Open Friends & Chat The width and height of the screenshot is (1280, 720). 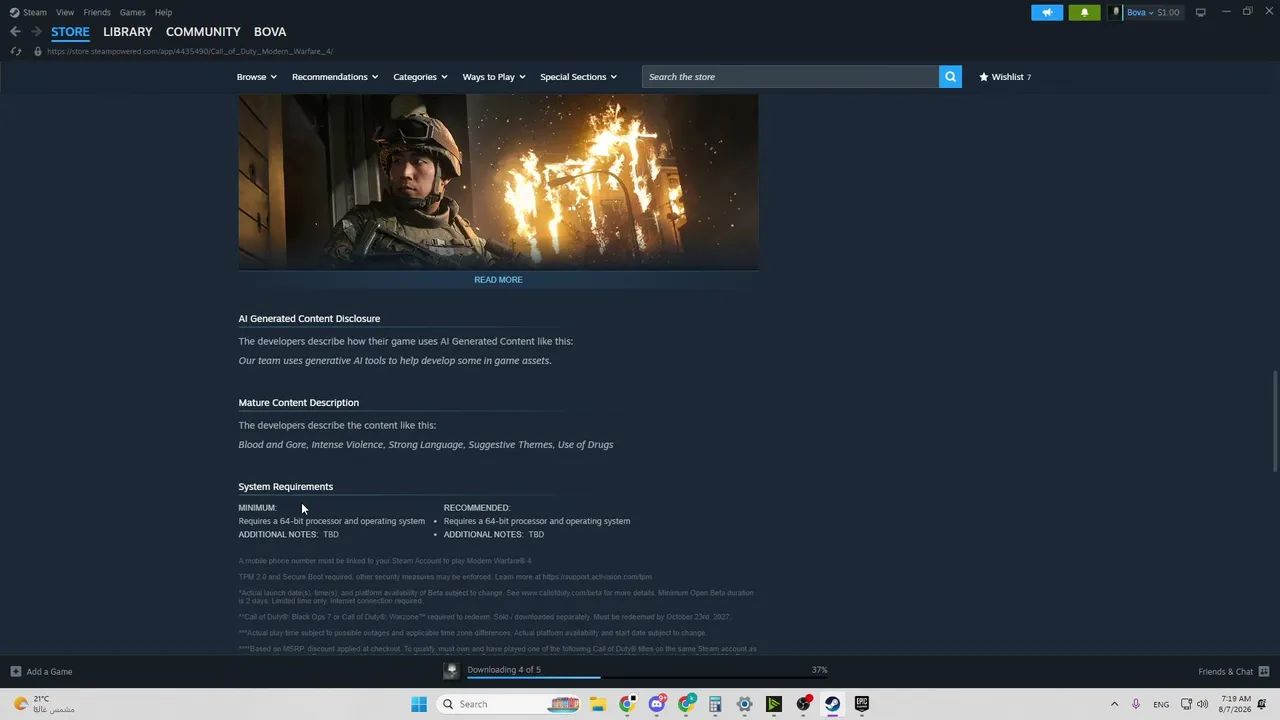click(1234, 671)
